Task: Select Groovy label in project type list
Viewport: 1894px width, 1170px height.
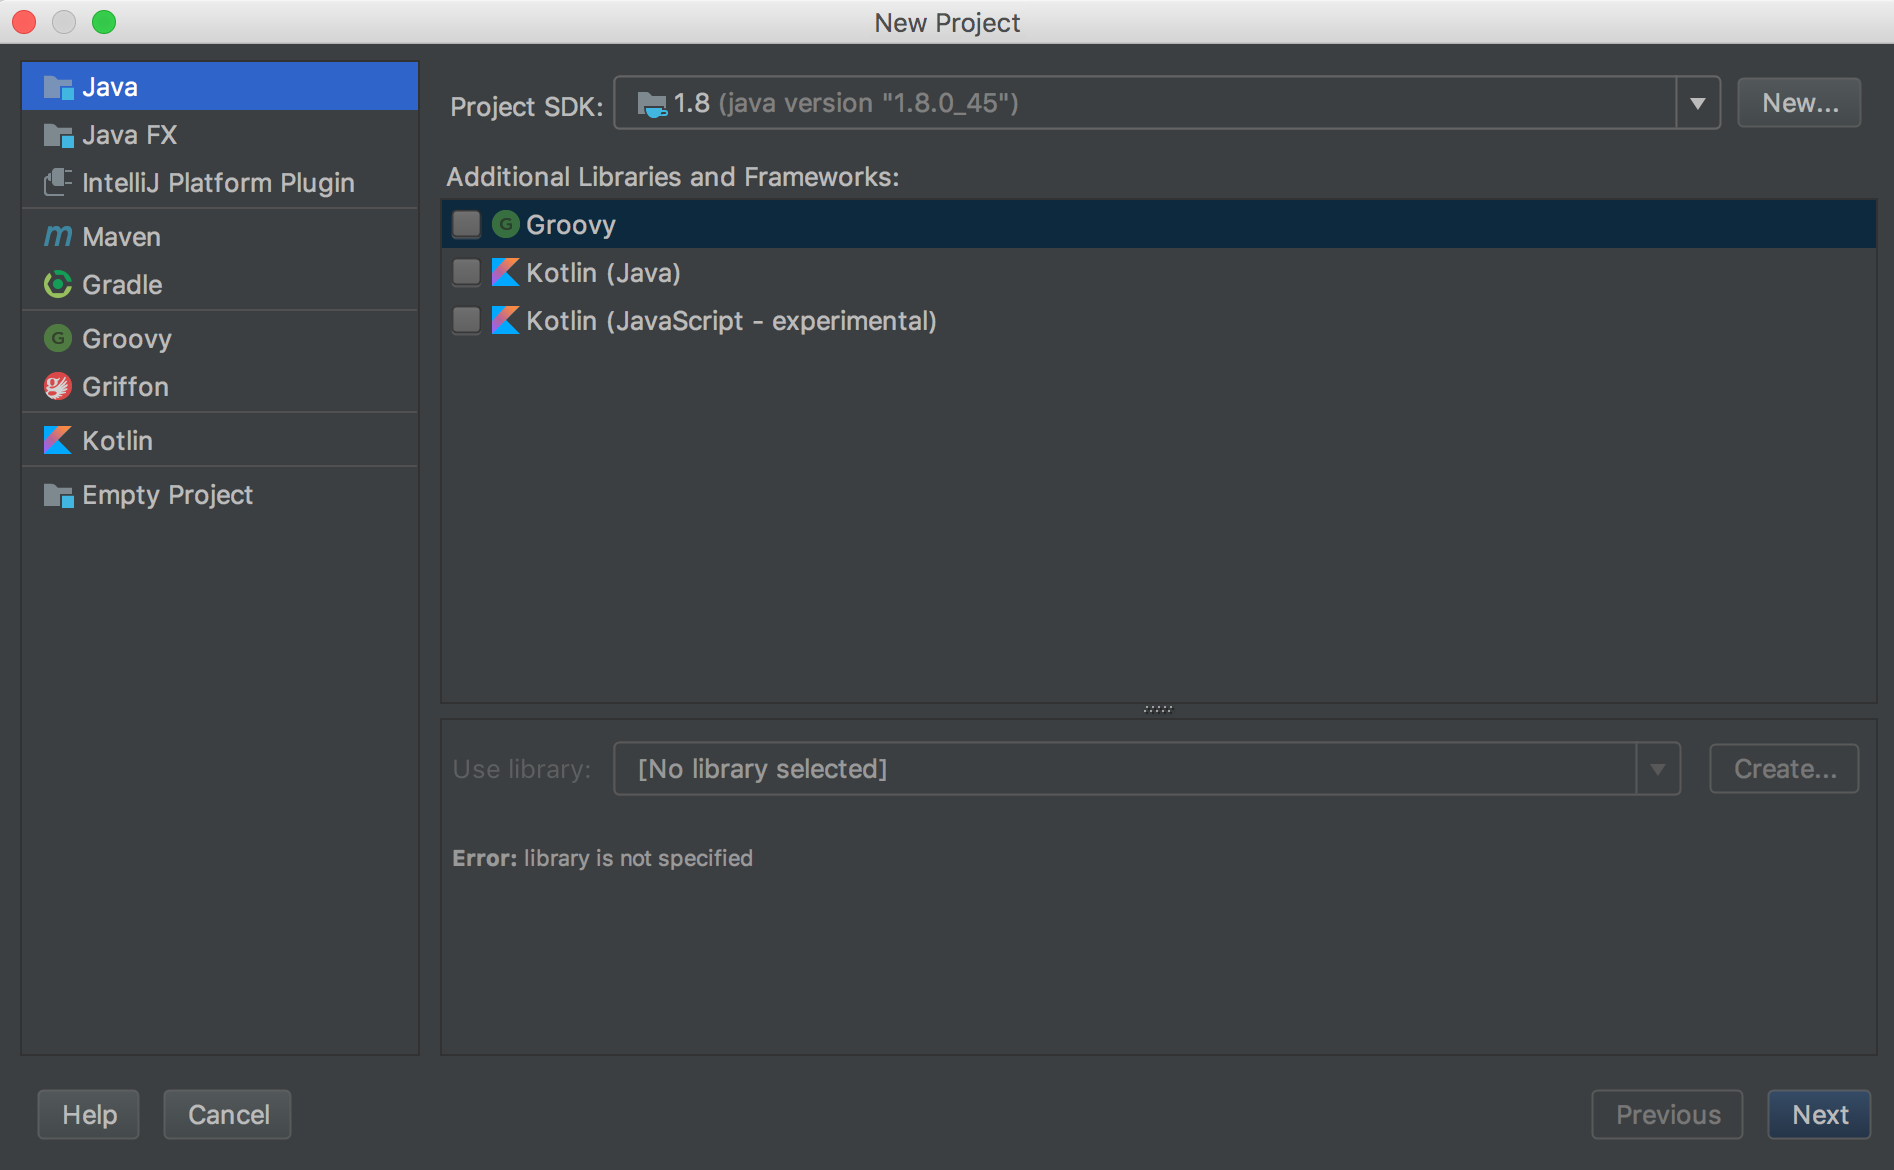Action: pos(127,339)
